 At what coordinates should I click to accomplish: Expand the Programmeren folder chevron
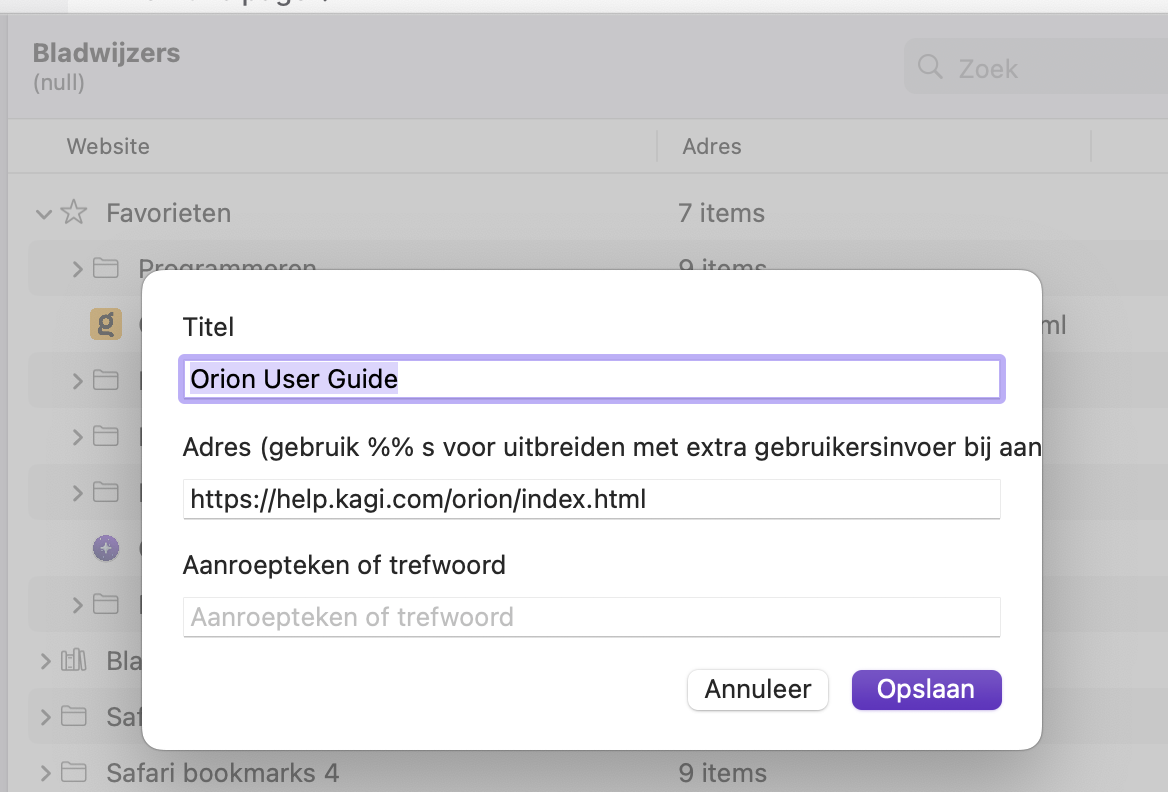(x=78, y=269)
